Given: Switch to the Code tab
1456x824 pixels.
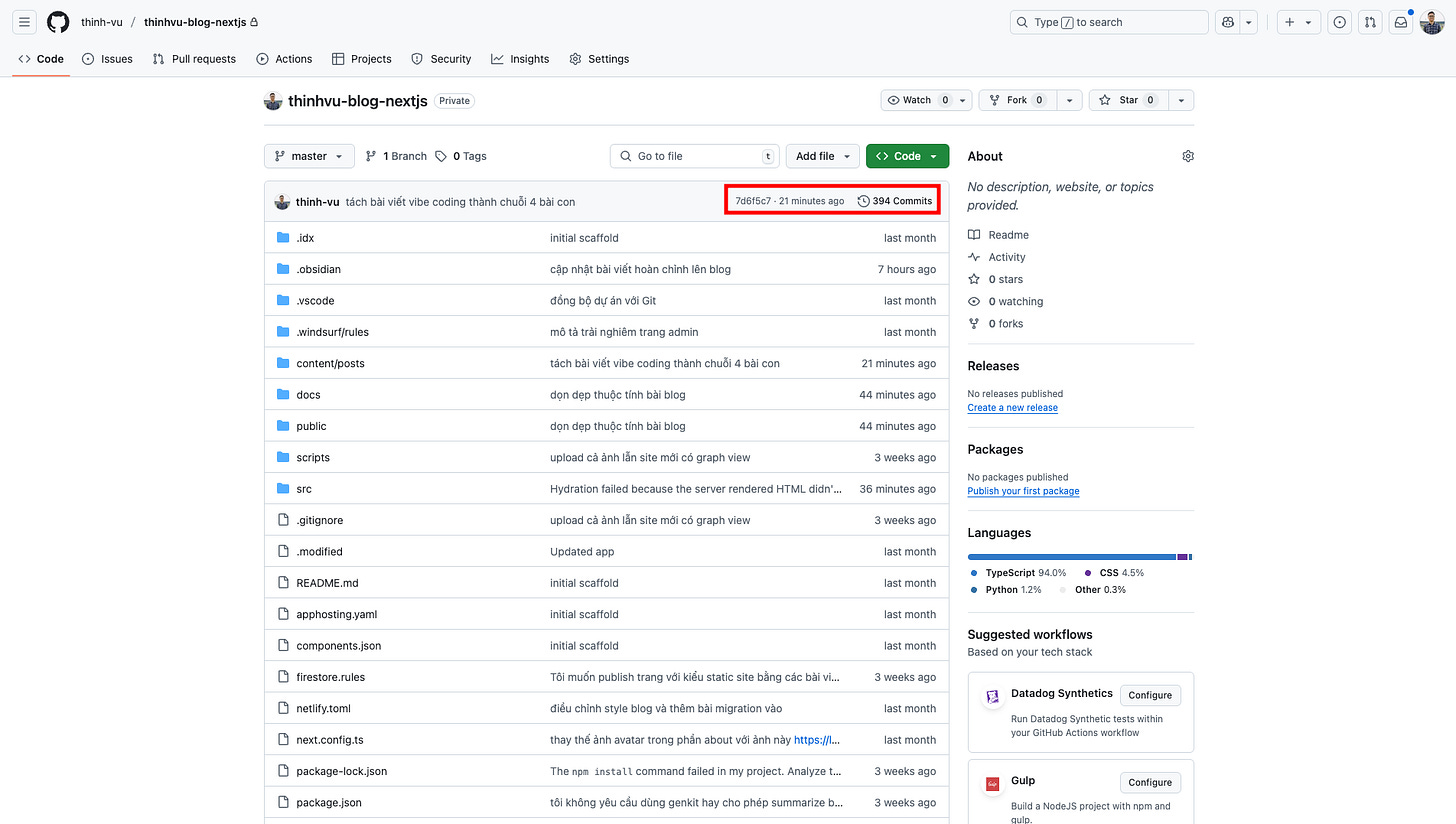Looking at the screenshot, I should pyautogui.click(x=41, y=59).
